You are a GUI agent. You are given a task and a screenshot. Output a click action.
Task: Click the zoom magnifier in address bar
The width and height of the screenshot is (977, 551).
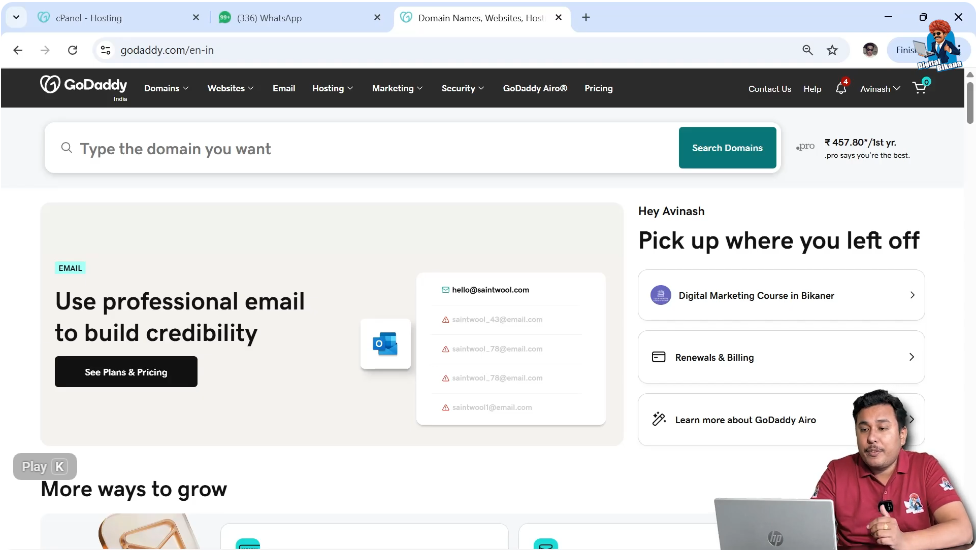click(x=808, y=50)
